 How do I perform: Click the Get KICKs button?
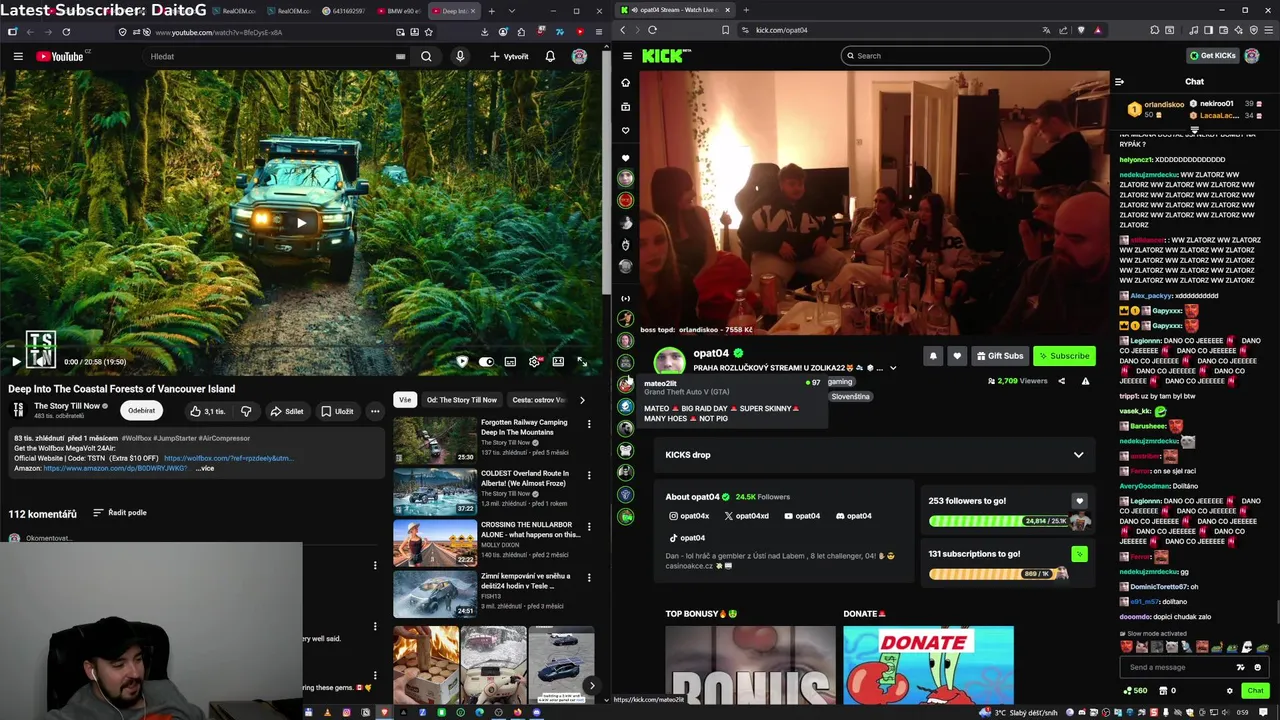[x=1212, y=56]
